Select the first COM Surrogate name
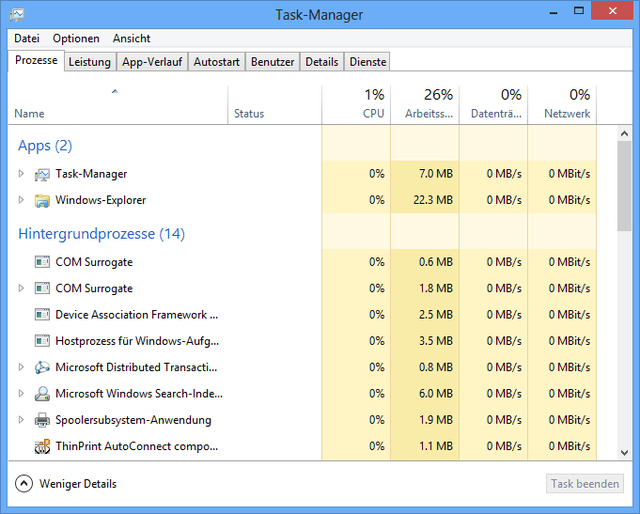Image resolution: width=640 pixels, height=514 pixels. click(94, 262)
